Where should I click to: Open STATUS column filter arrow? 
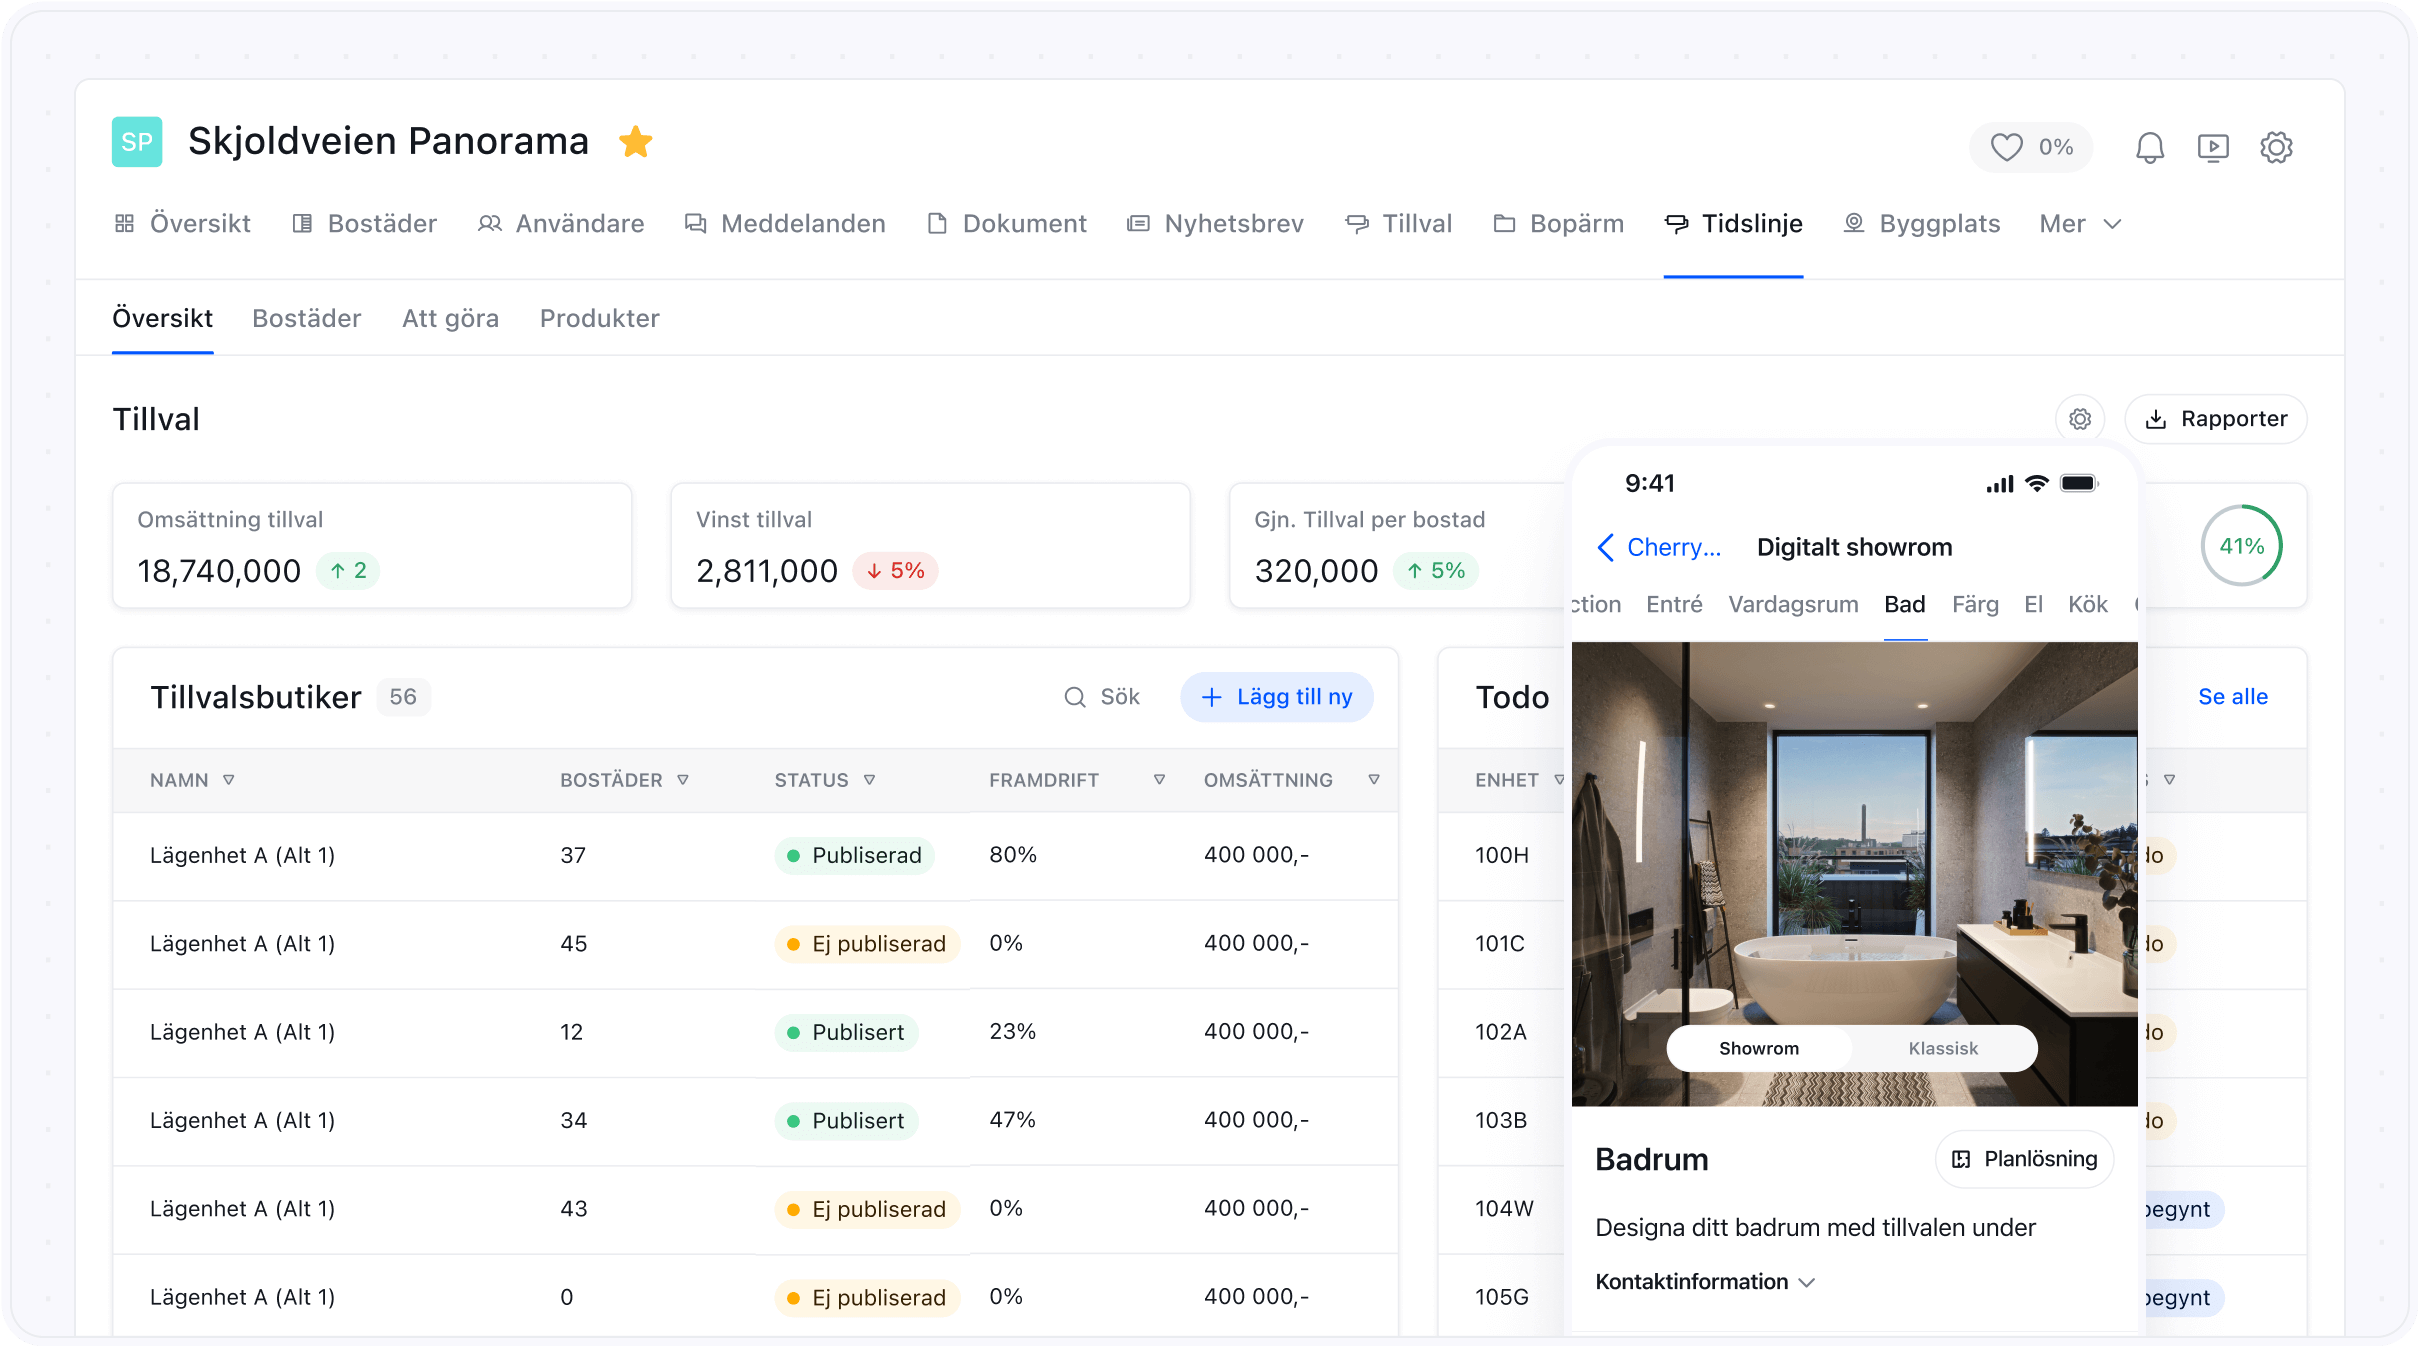[869, 780]
